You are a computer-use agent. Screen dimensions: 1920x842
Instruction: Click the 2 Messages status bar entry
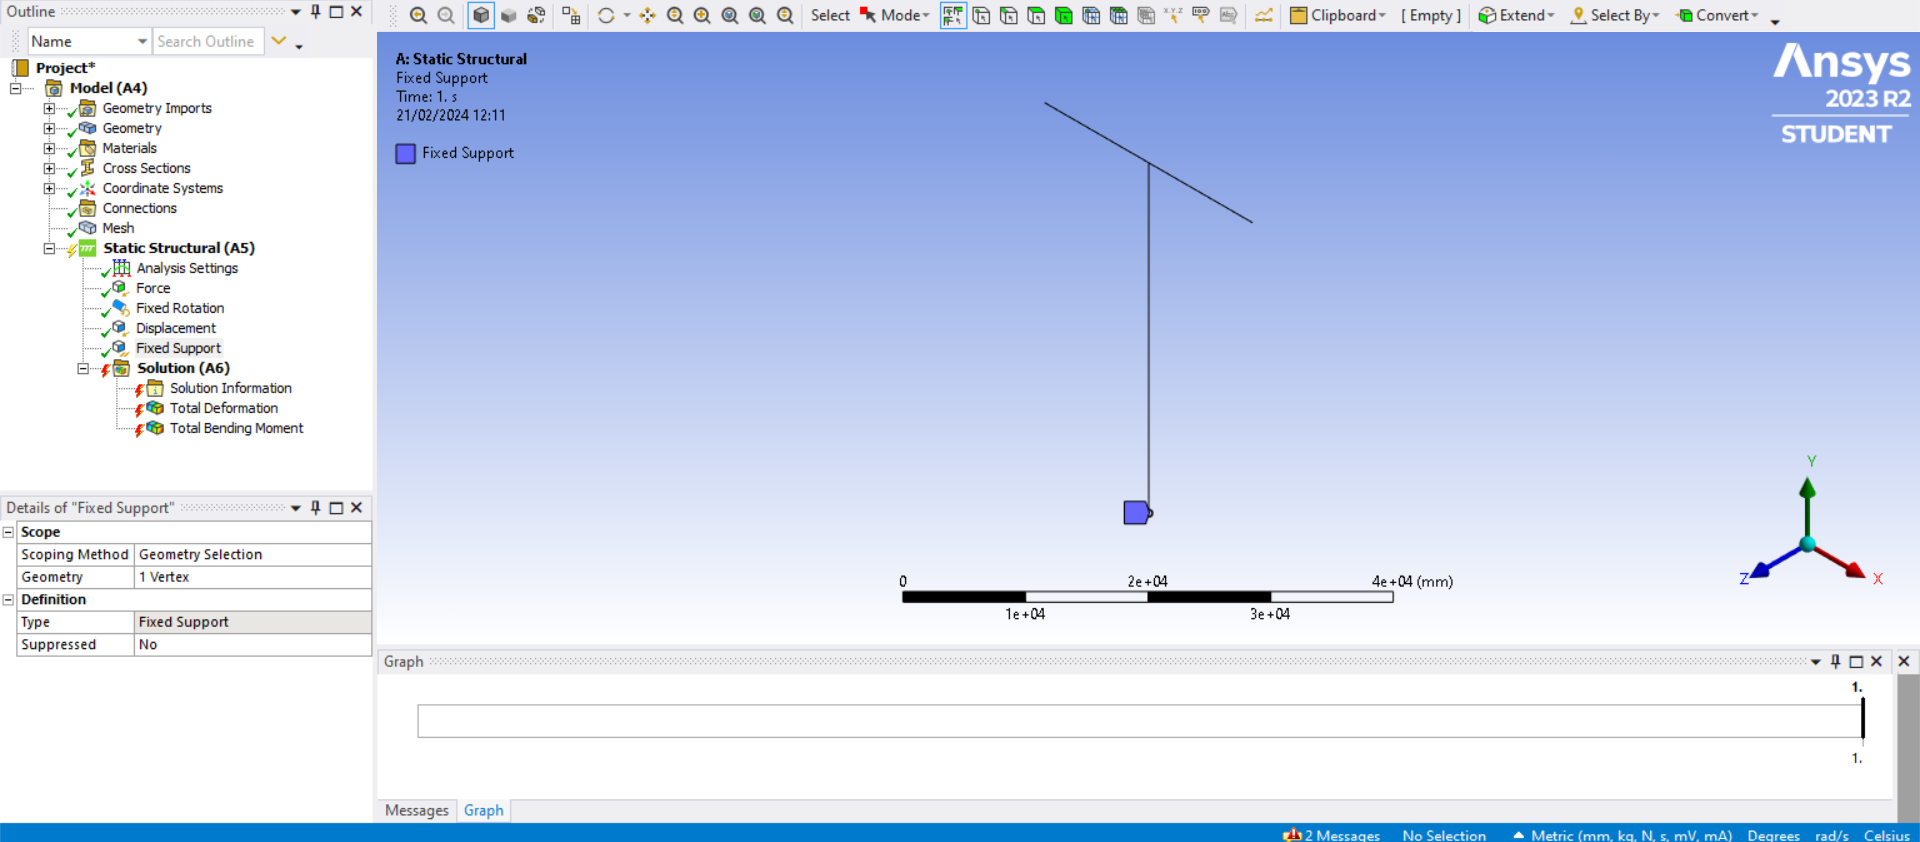(x=1332, y=835)
